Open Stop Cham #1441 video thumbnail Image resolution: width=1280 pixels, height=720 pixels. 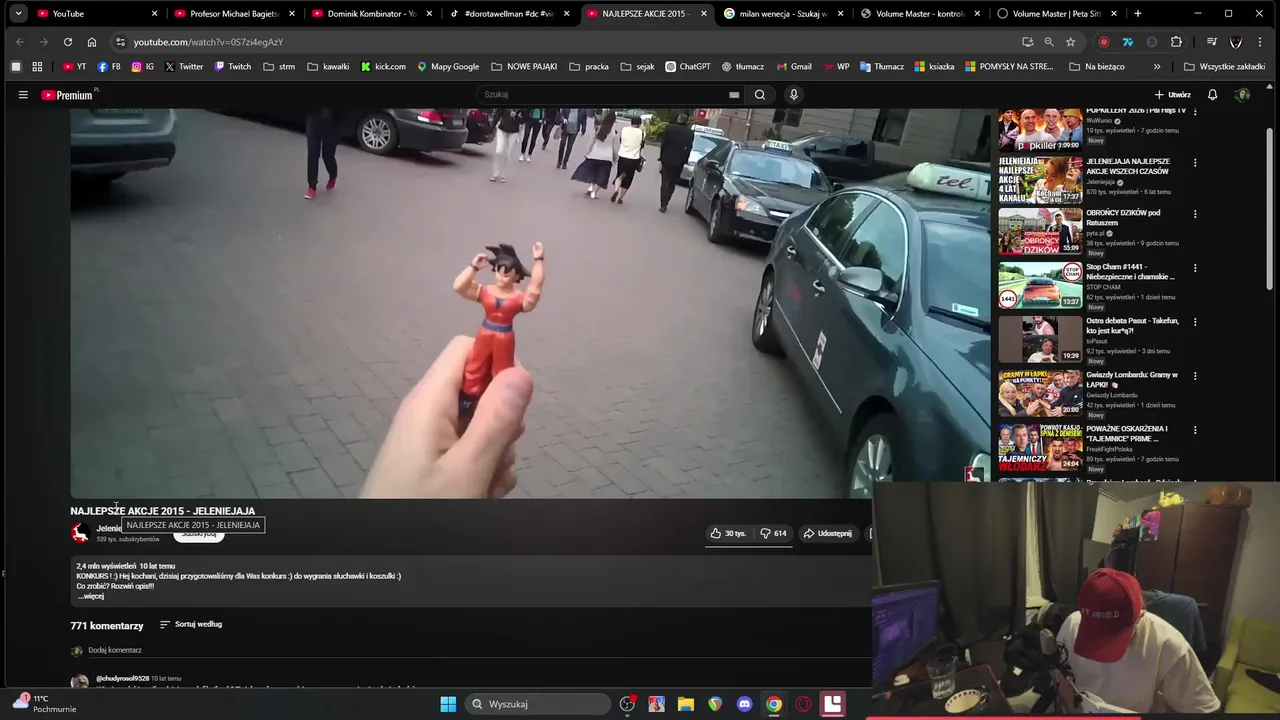point(1040,286)
